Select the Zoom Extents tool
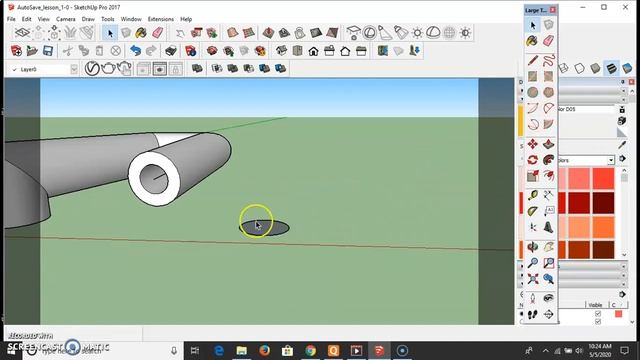 (533, 279)
